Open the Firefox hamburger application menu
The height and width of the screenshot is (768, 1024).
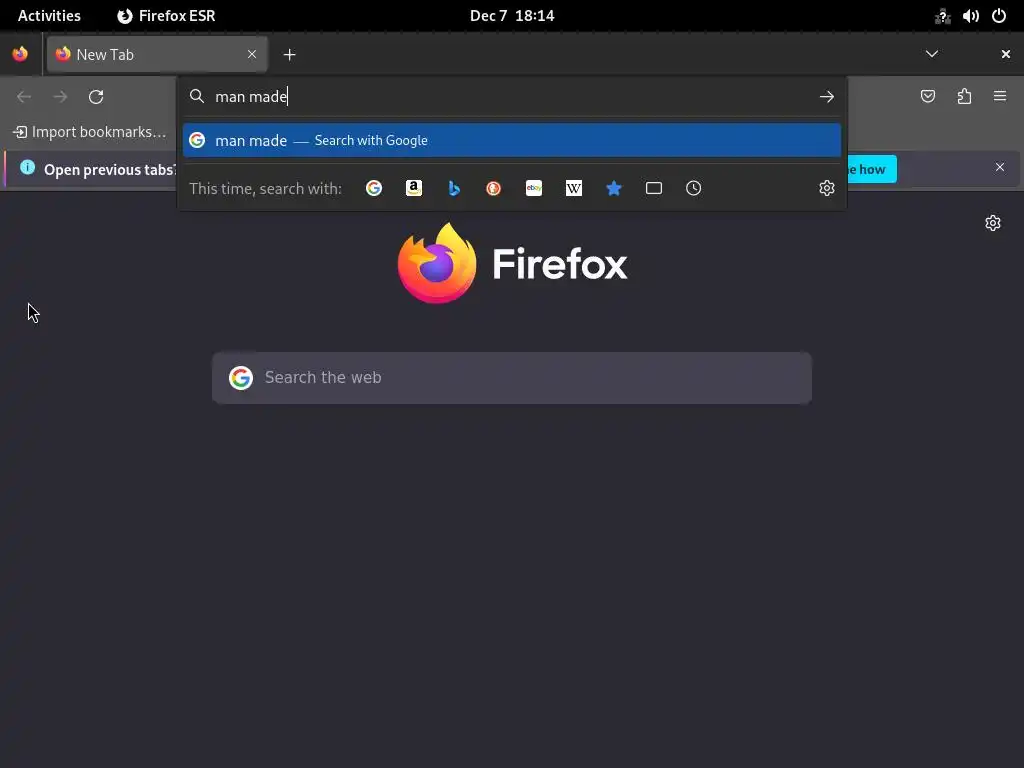click(x=1000, y=96)
